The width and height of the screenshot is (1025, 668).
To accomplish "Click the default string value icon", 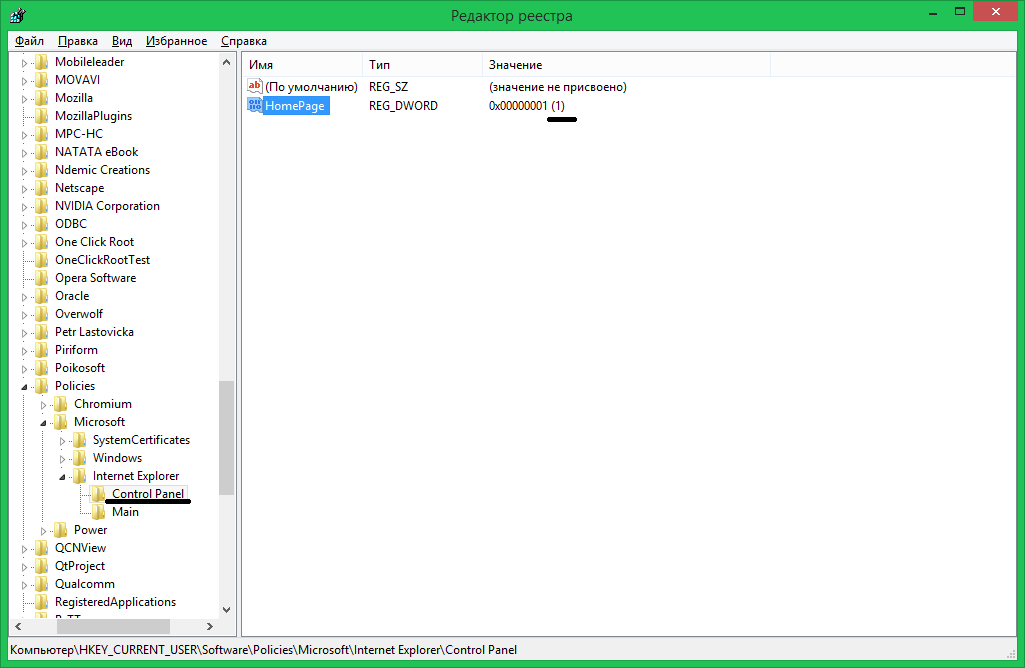I will tap(254, 87).
